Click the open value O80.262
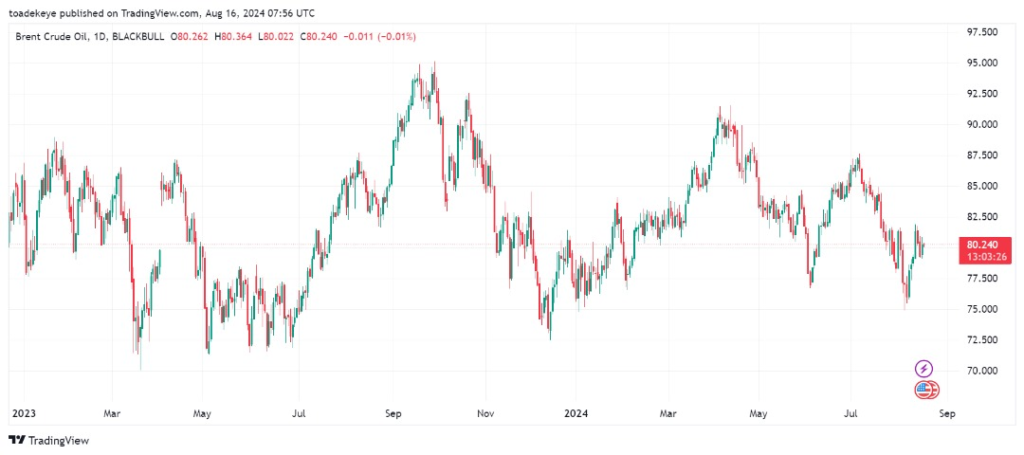 pos(188,37)
